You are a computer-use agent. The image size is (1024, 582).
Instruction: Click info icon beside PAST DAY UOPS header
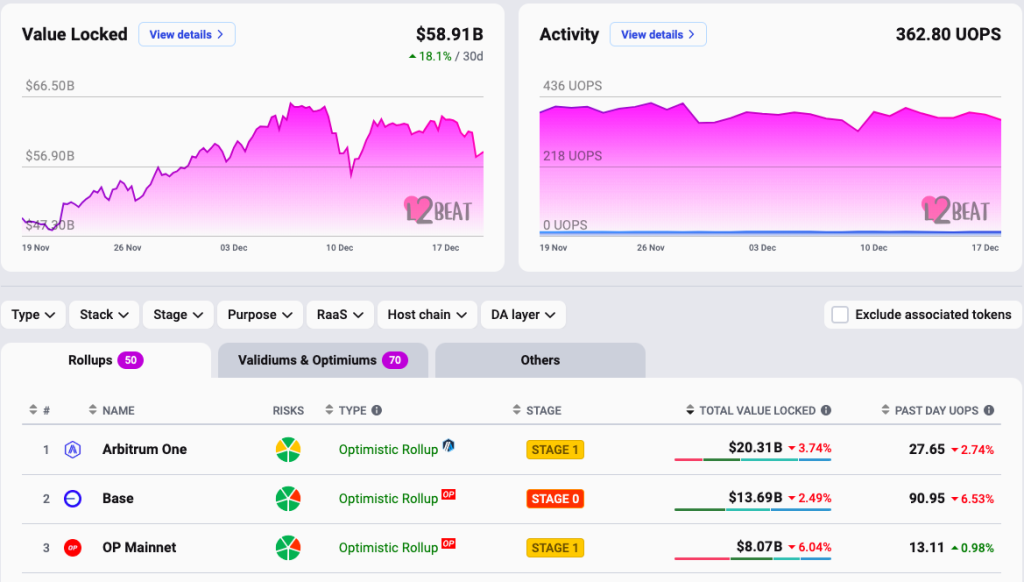pos(989,410)
